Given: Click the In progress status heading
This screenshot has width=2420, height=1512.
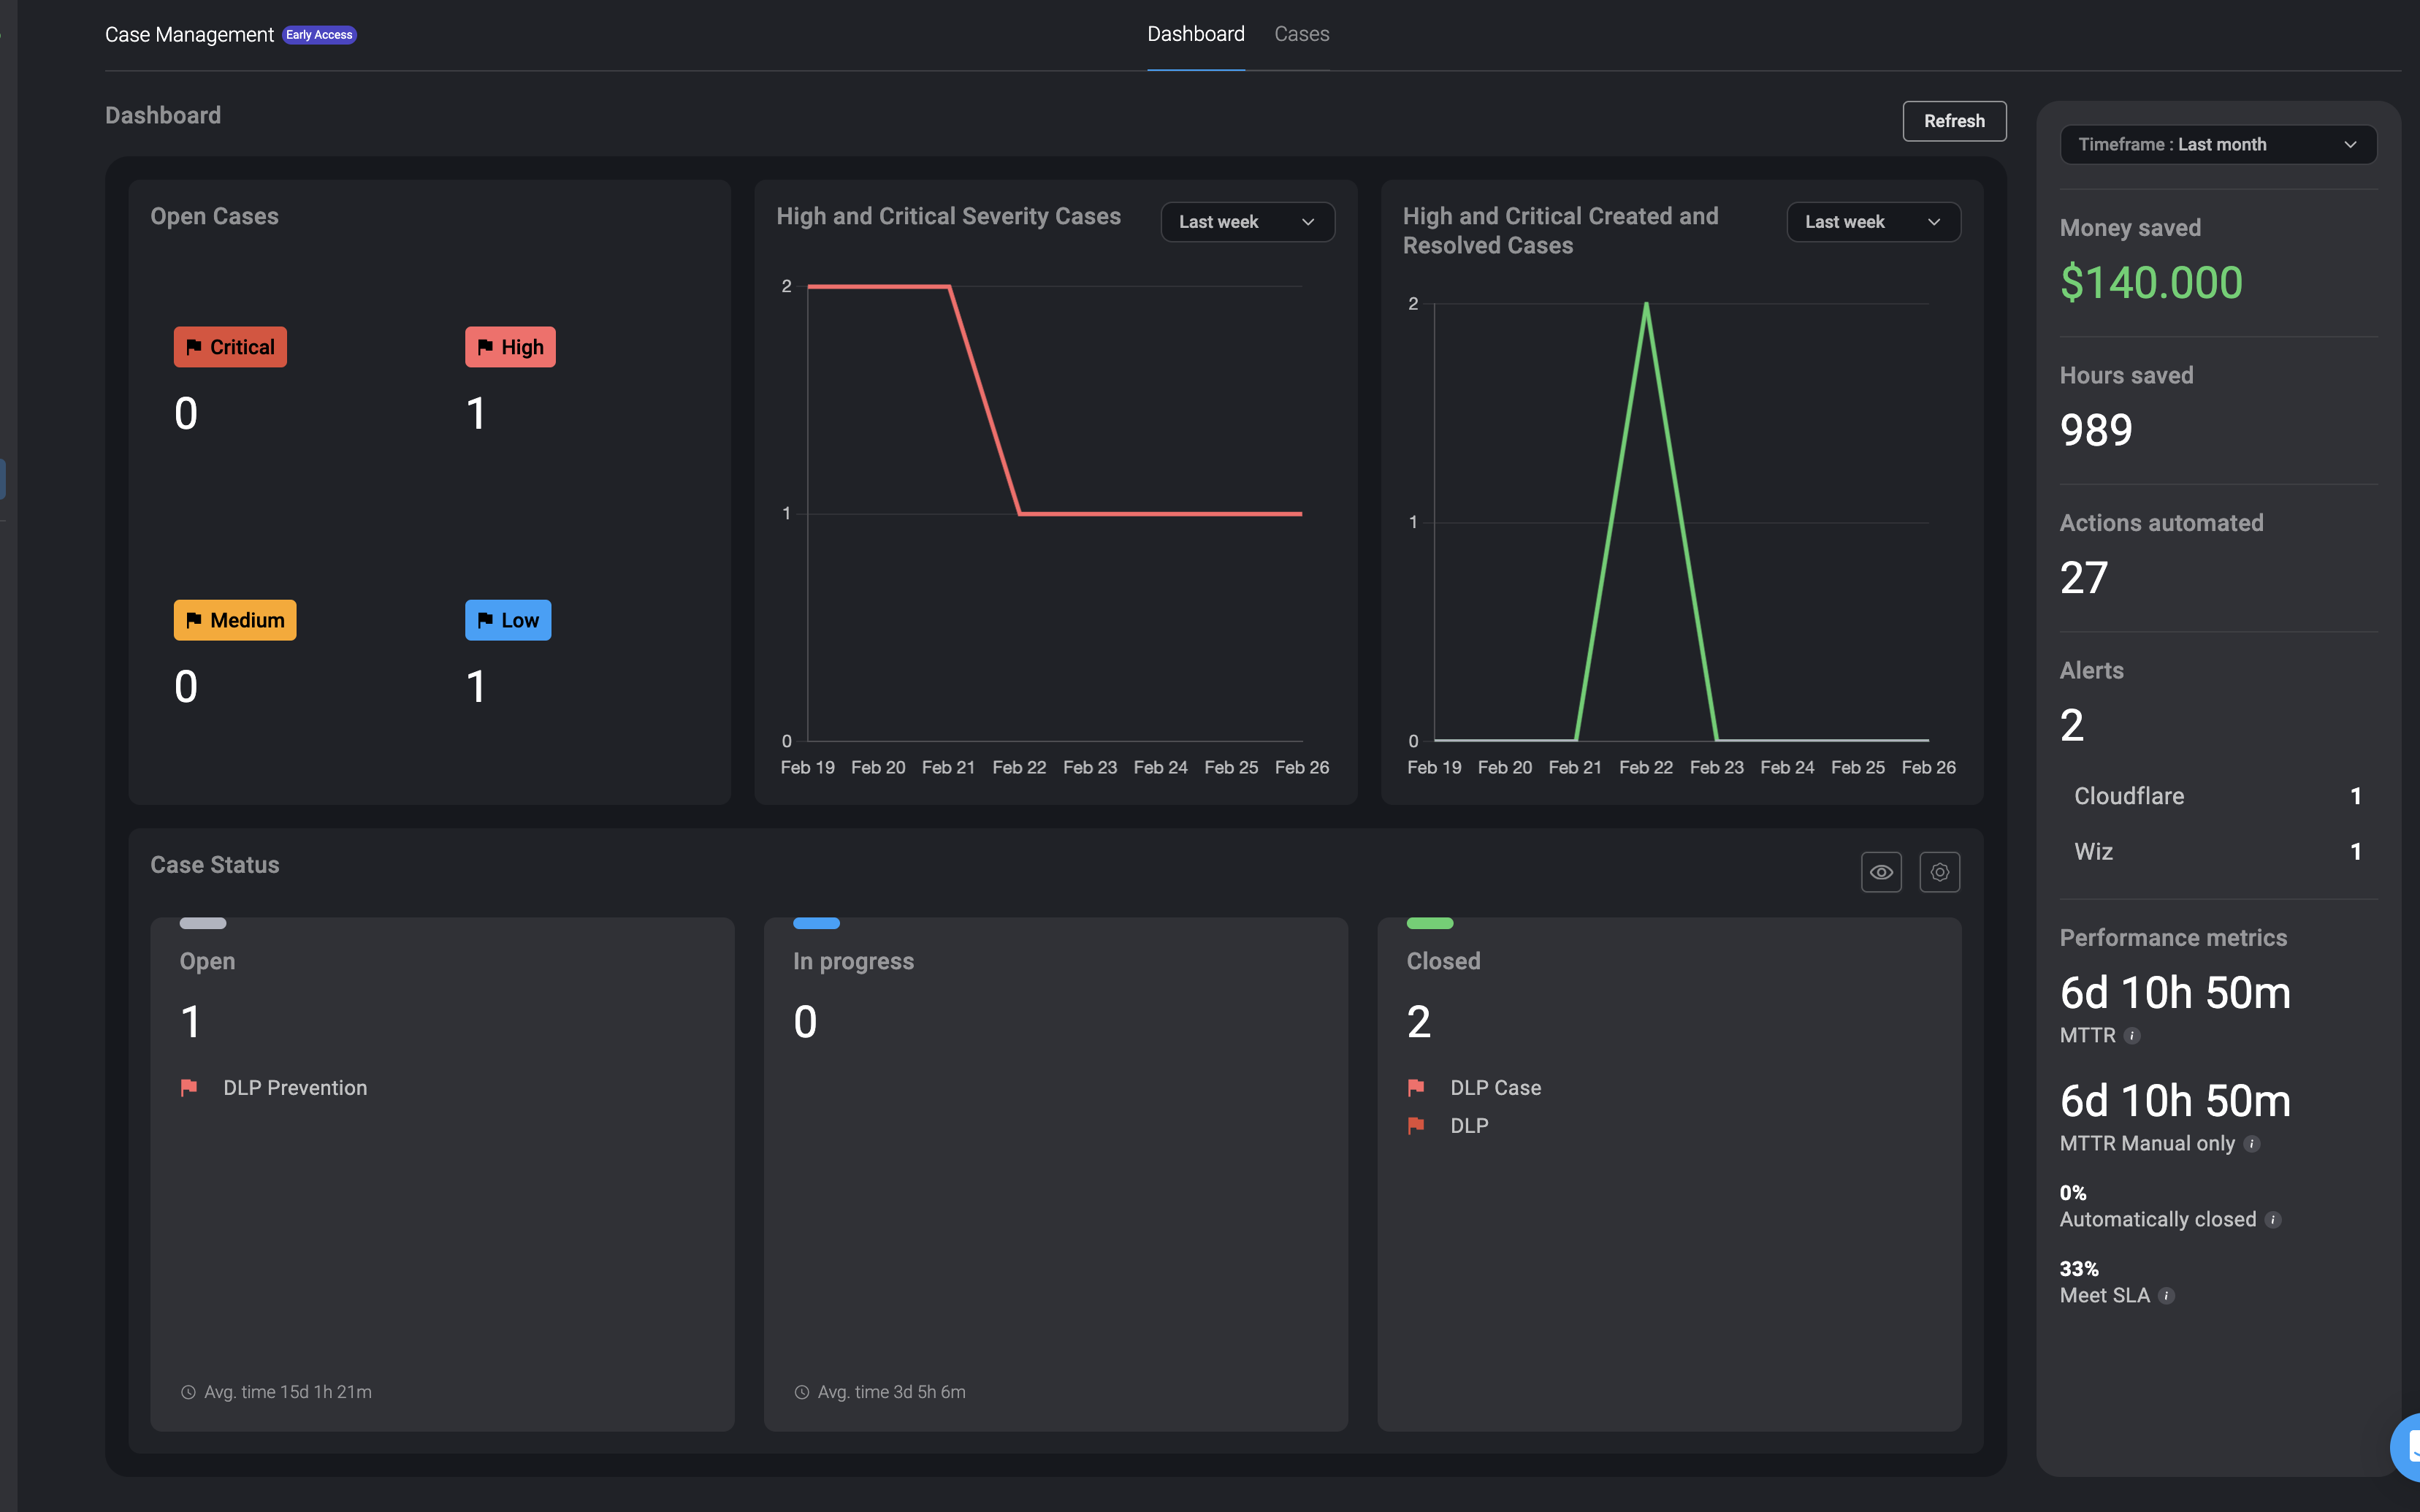Looking at the screenshot, I should coord(853,961).
